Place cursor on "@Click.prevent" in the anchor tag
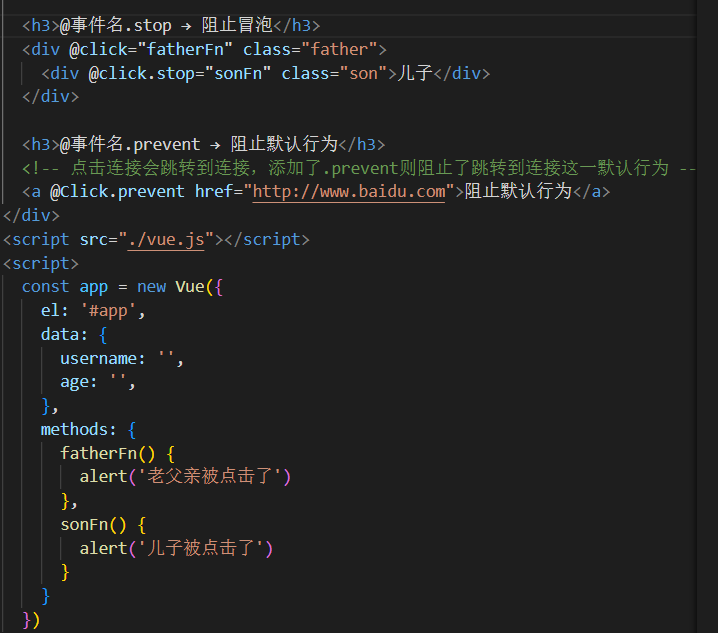This screenshot has width=718, height=633. [117, 191]
